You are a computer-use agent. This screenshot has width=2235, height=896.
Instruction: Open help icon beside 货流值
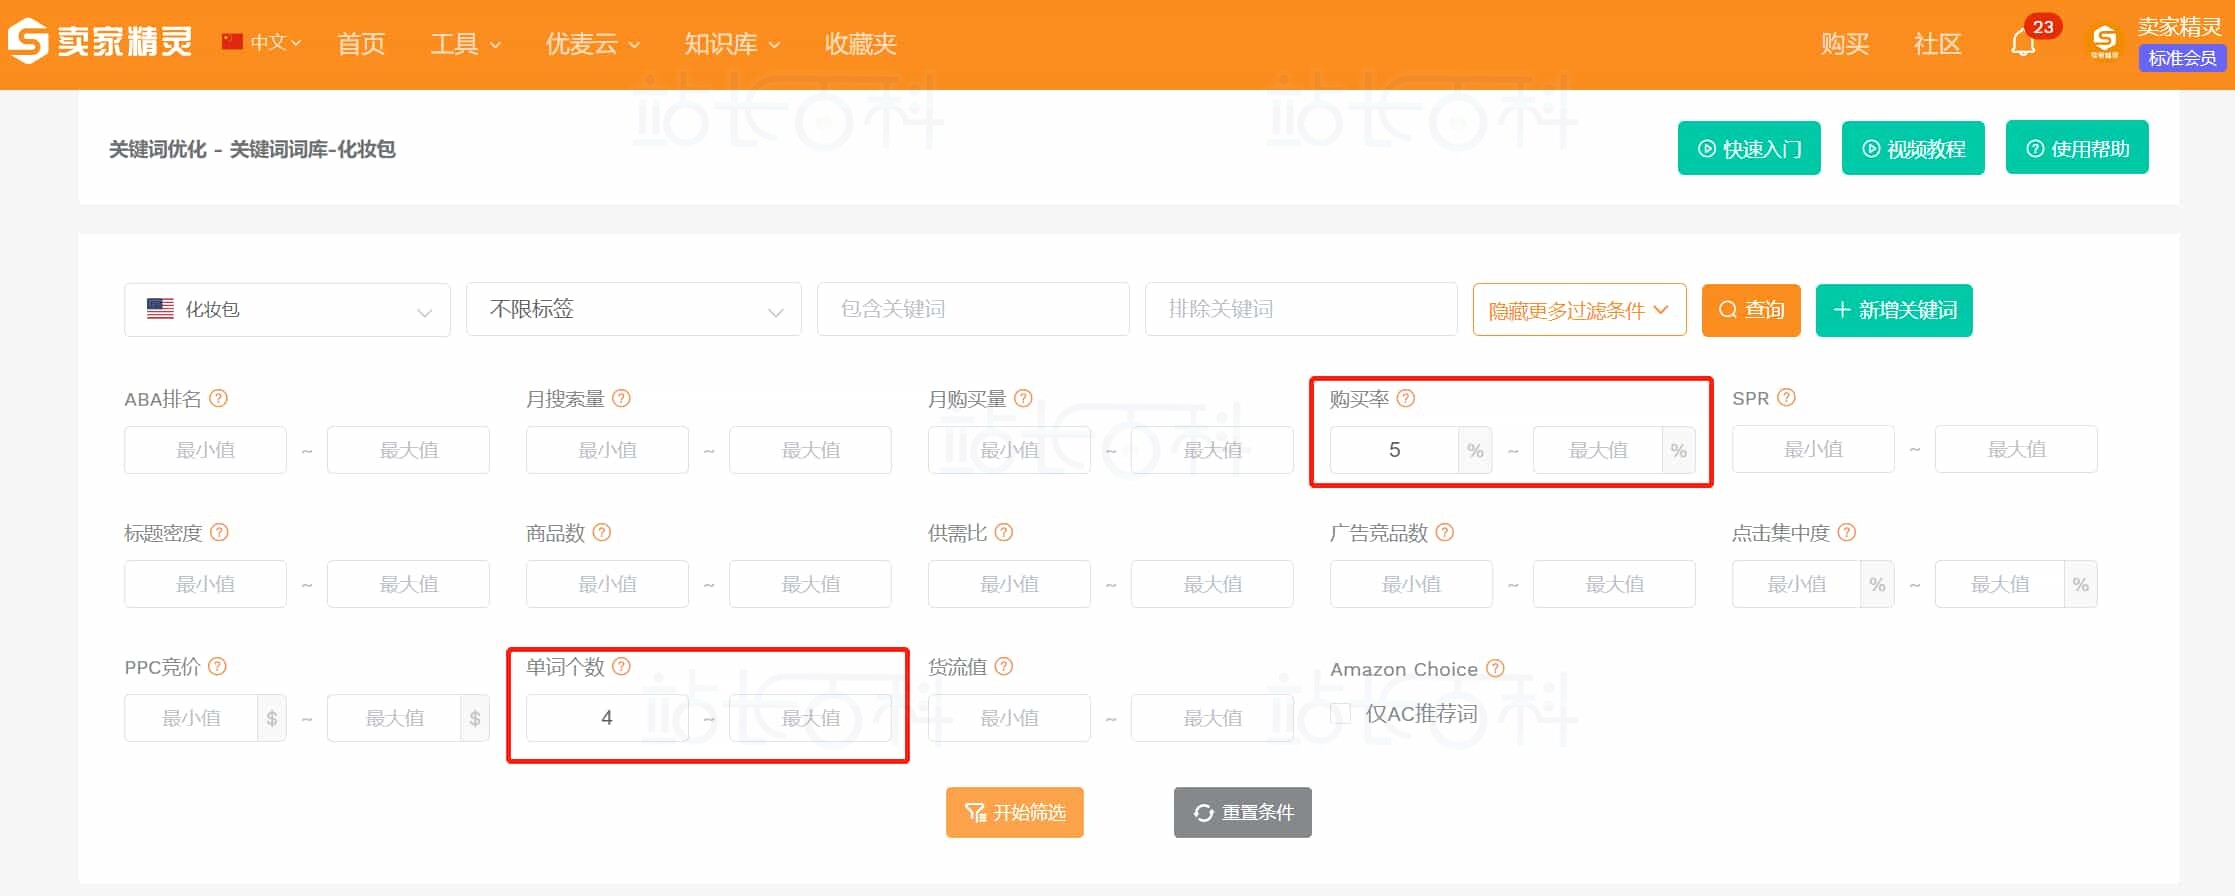[x=1003, y=666]
